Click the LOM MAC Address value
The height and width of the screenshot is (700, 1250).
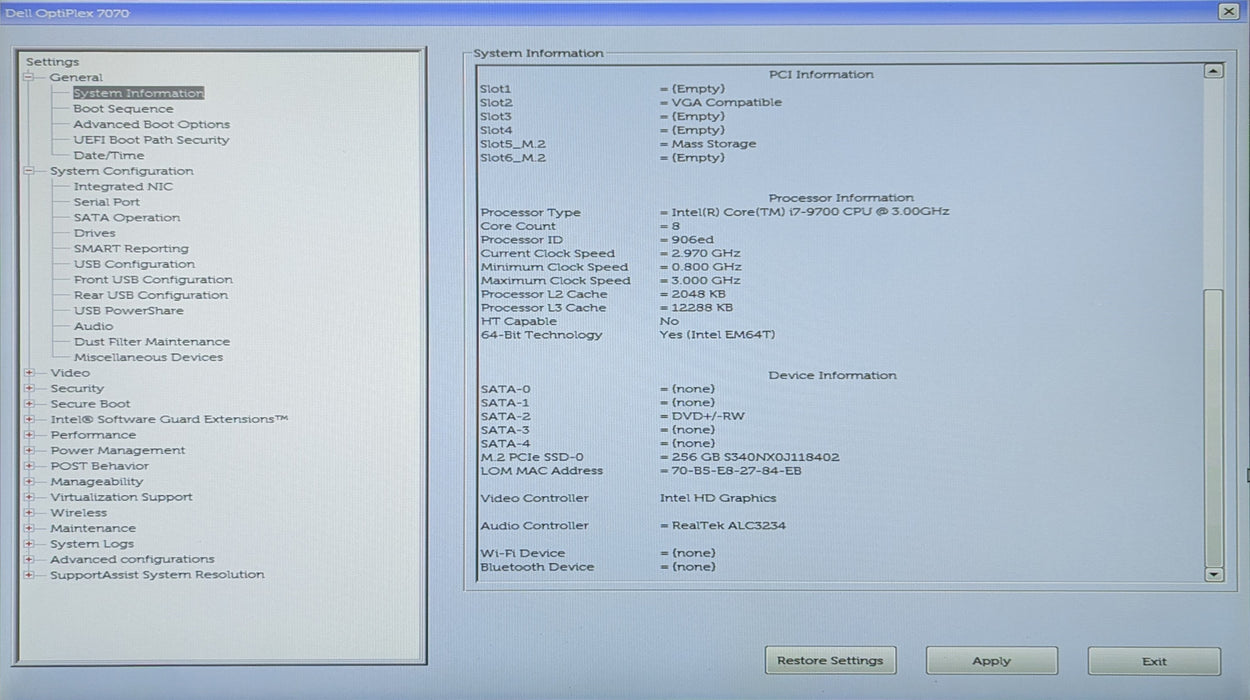tap(736, 471)
